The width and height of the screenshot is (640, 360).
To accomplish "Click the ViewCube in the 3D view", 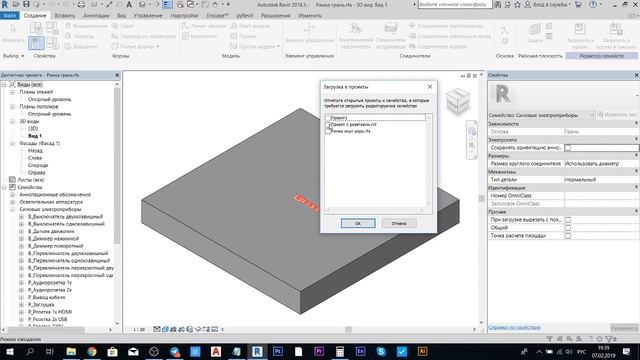I will click(457, 100).
